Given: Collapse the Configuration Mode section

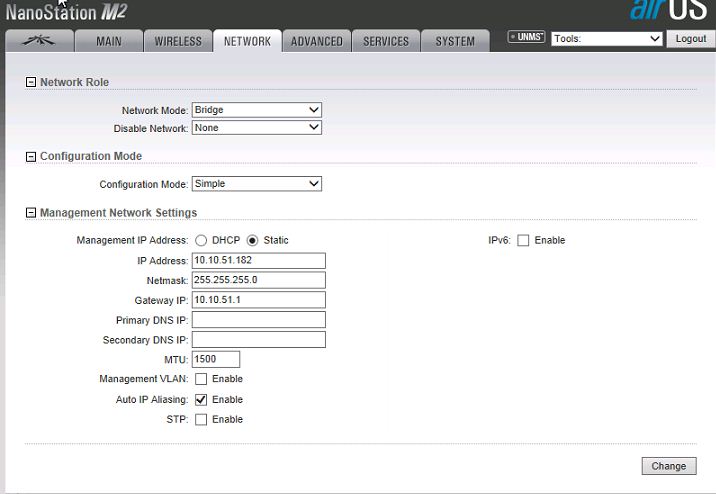Looking at the screenshot, I should (x=30, y=157).
